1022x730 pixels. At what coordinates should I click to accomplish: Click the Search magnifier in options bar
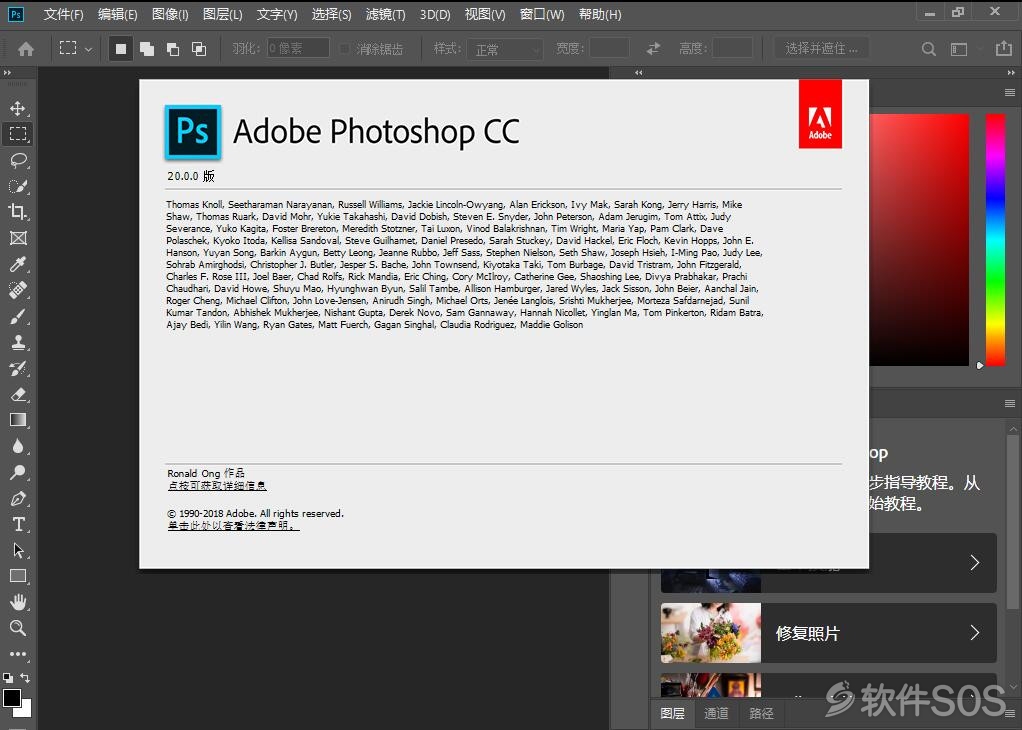click(929, 49)
